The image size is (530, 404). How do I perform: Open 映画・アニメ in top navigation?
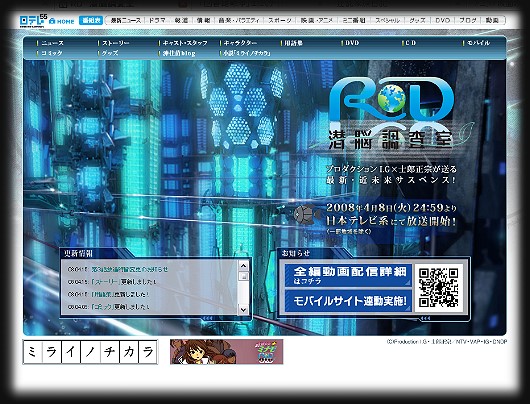(x=317, y=21)
